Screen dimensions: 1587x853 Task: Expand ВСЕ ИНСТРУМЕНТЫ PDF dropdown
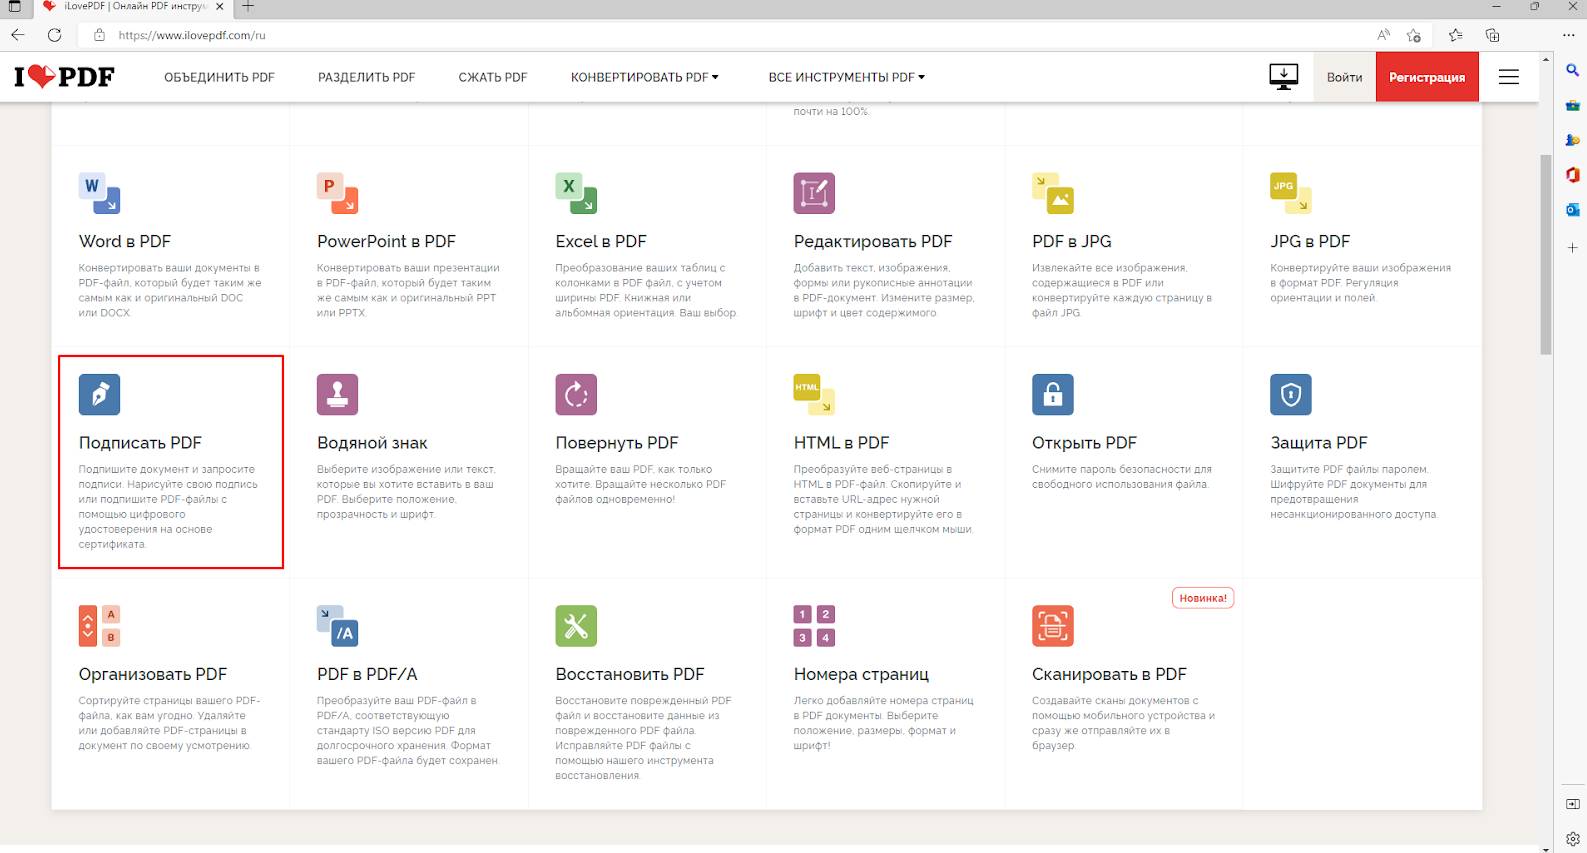pos(846,77)
